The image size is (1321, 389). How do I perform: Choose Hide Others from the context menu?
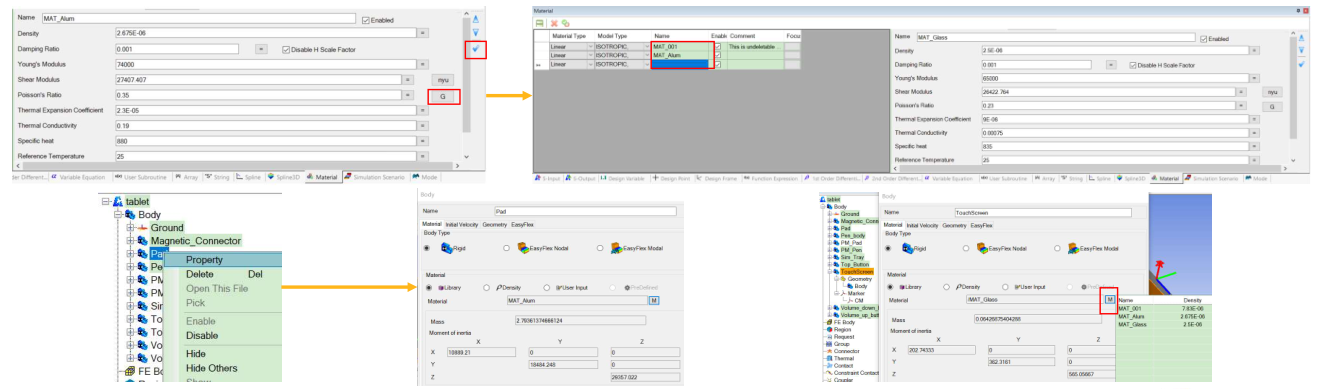tap(211, 368)
